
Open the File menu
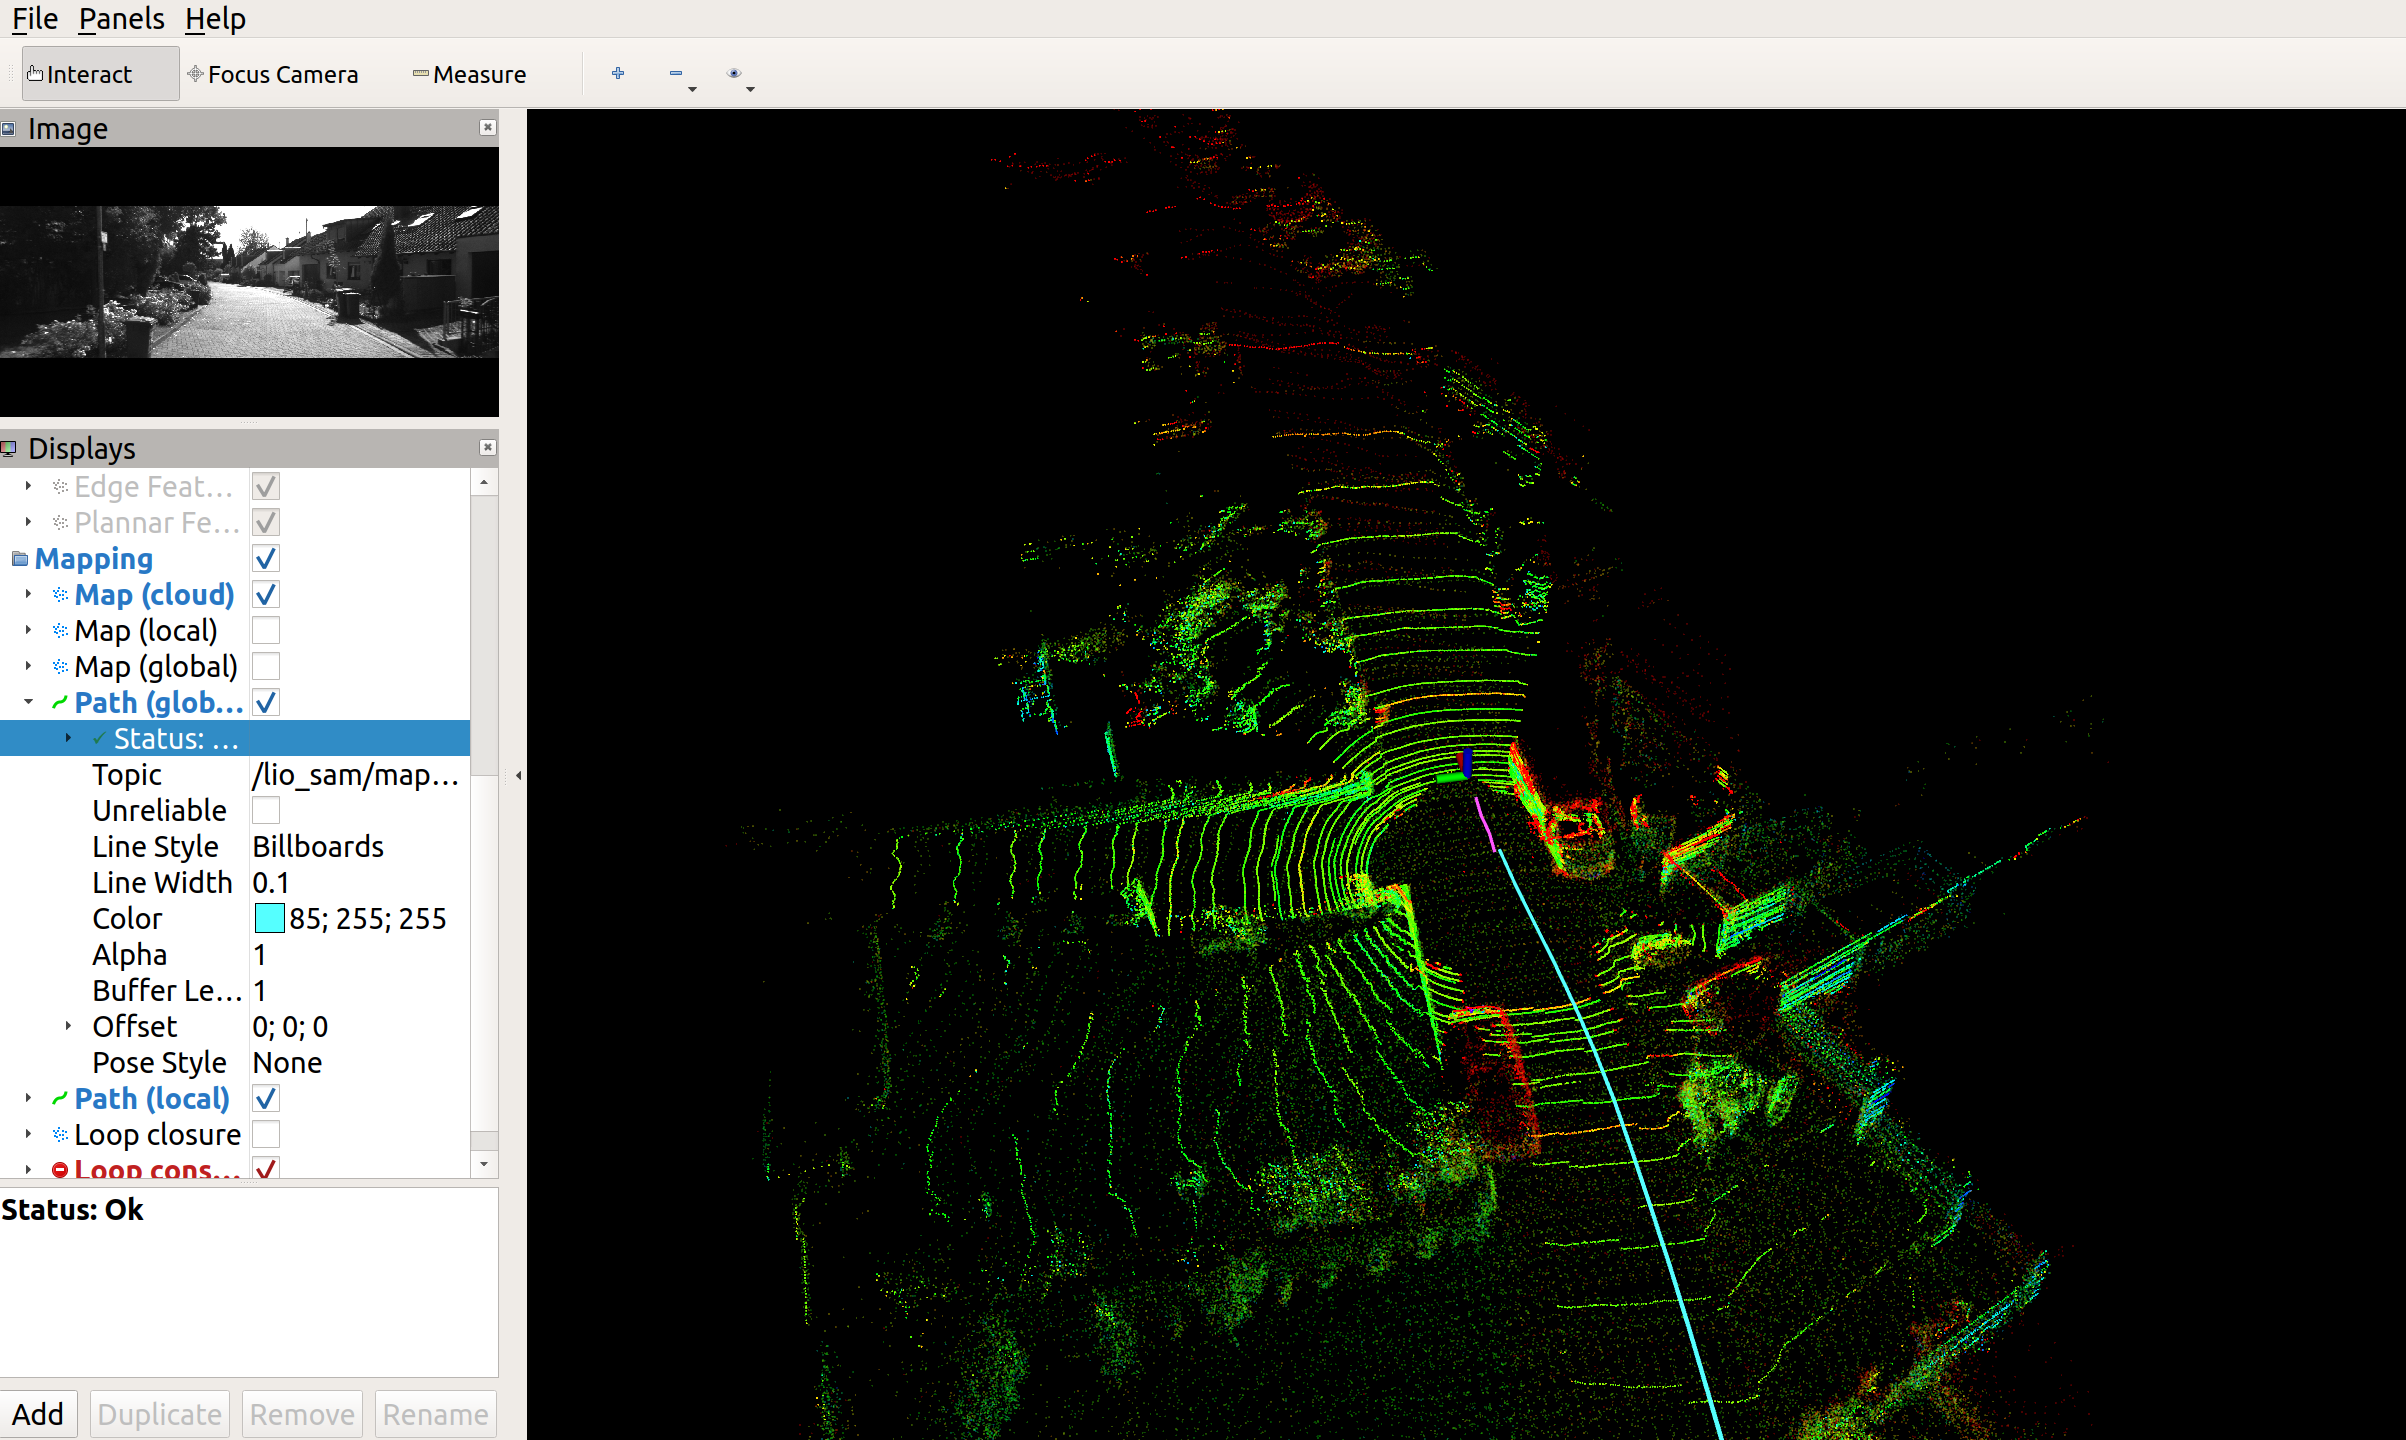click(x=35, y=18)
